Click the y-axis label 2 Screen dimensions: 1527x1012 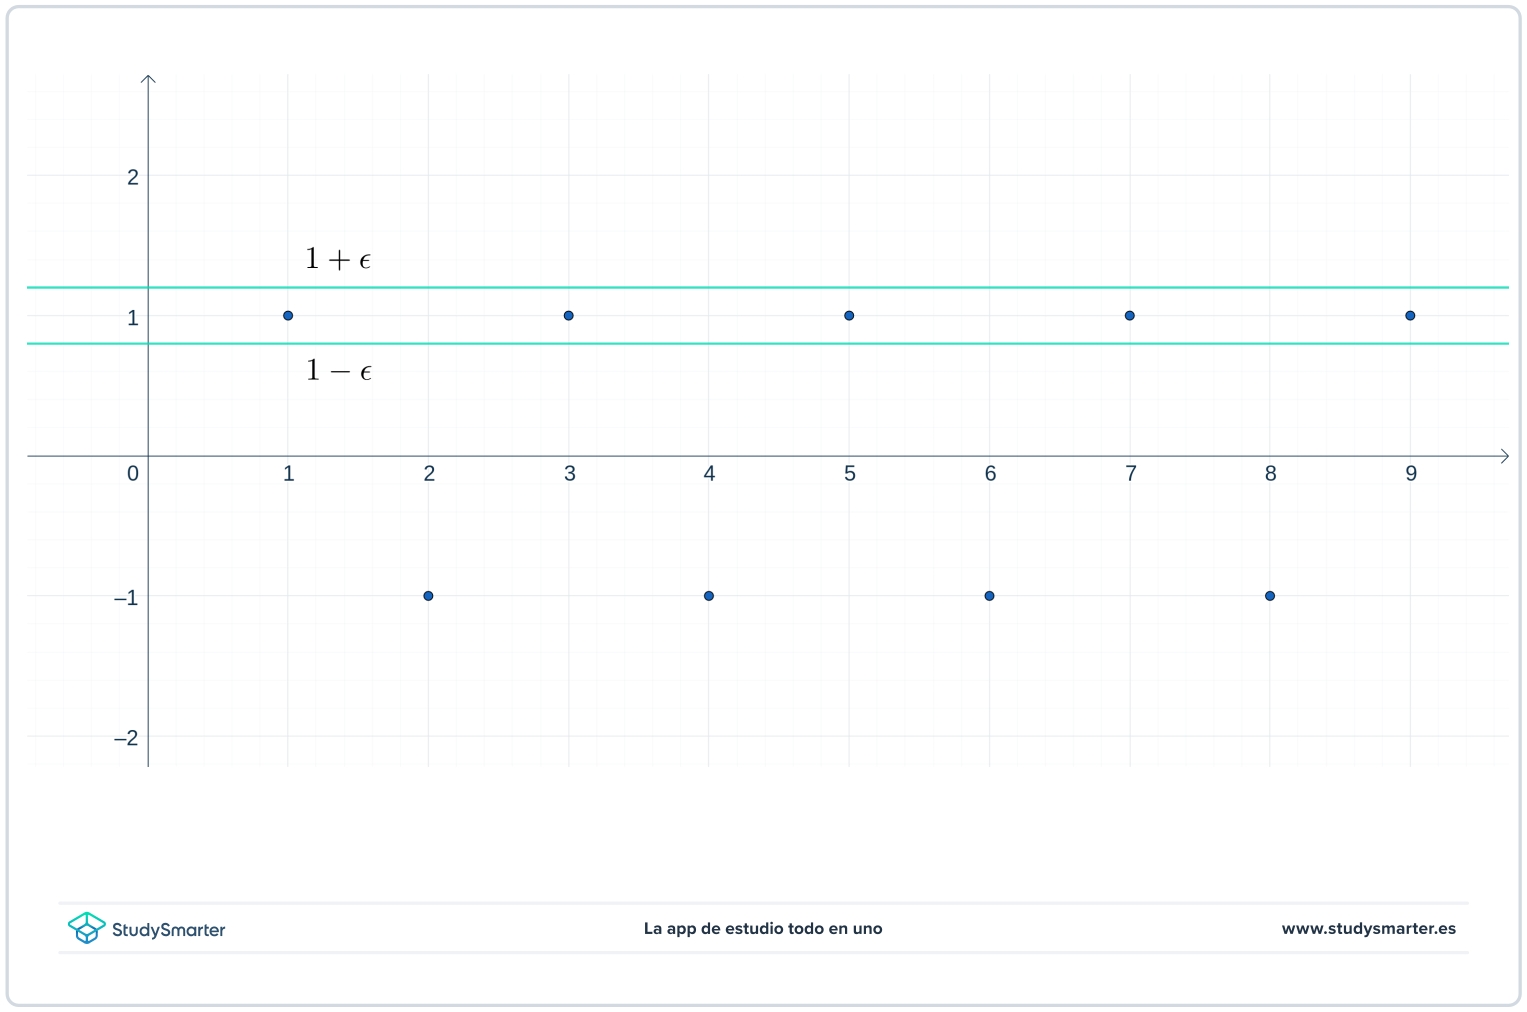tap(130, 176)
